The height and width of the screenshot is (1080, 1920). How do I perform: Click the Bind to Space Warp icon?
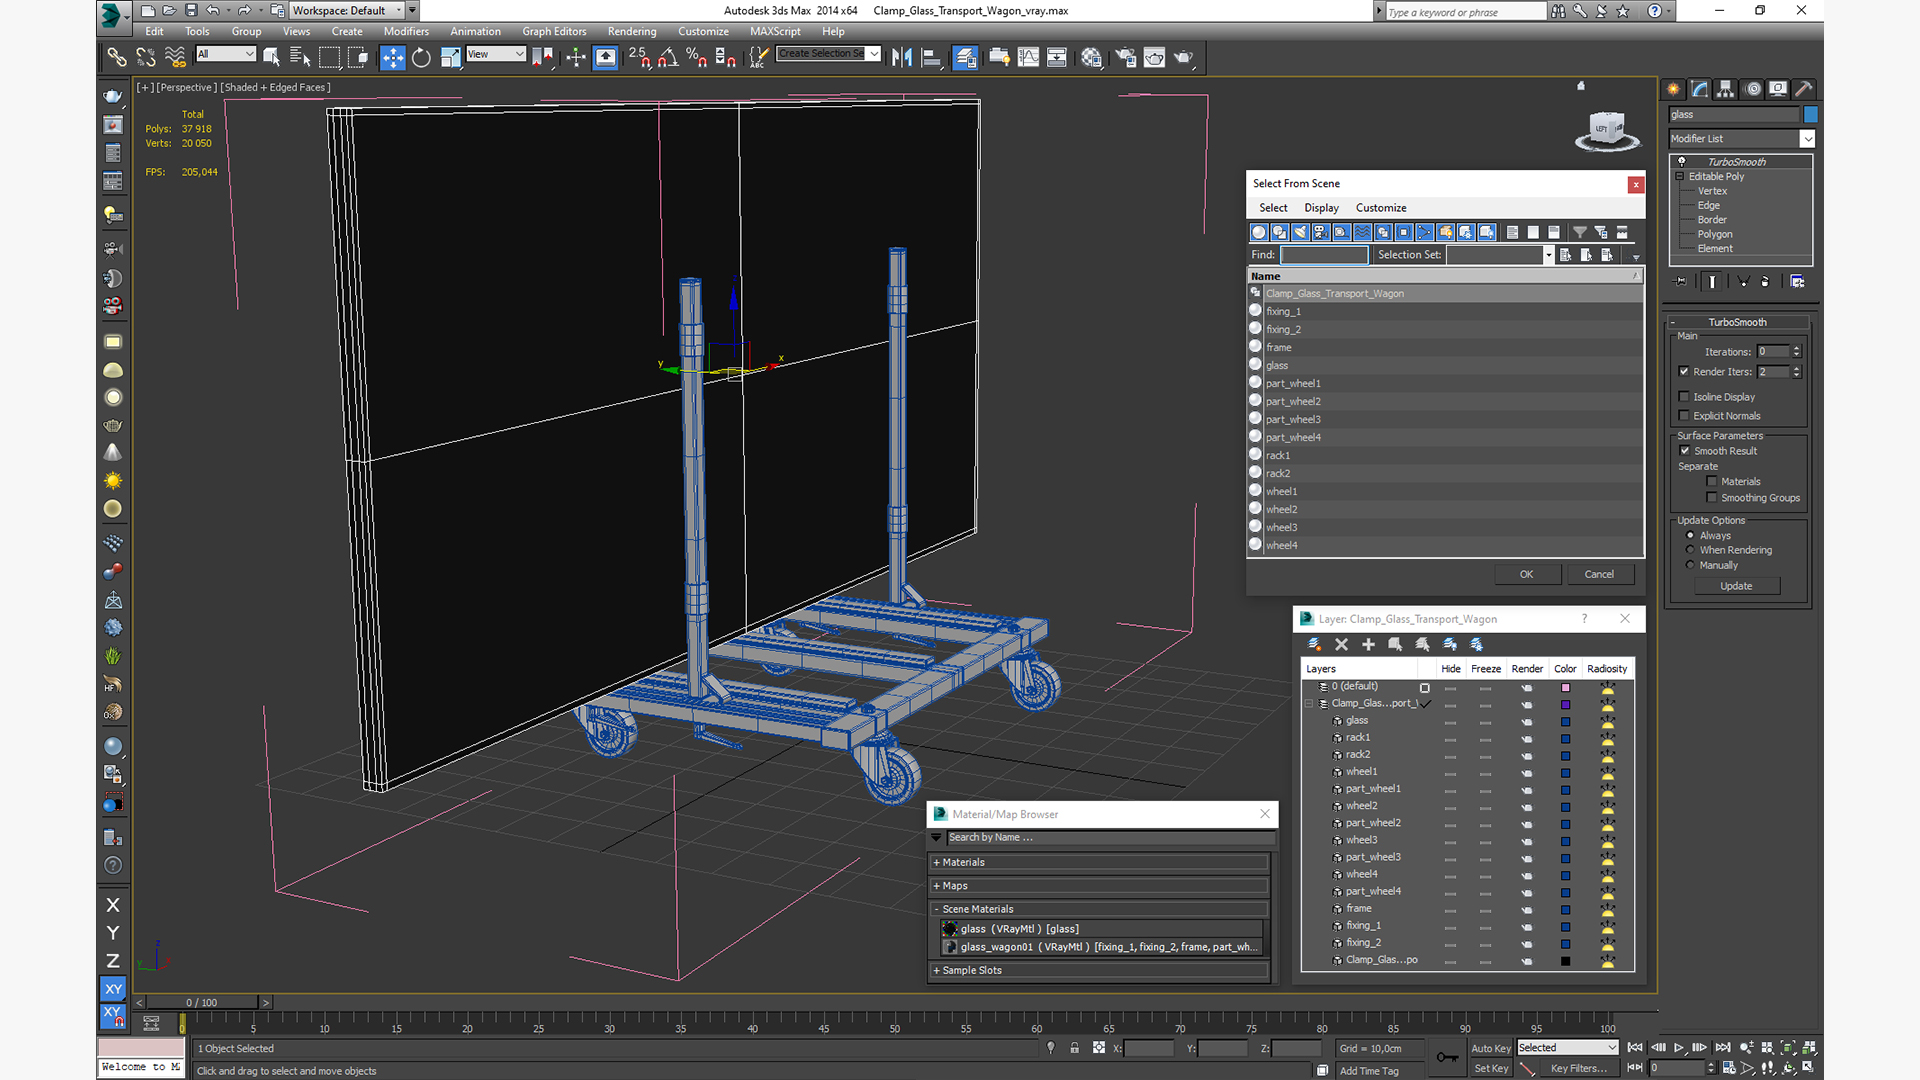pyautogui.click(x=175, y=58)
